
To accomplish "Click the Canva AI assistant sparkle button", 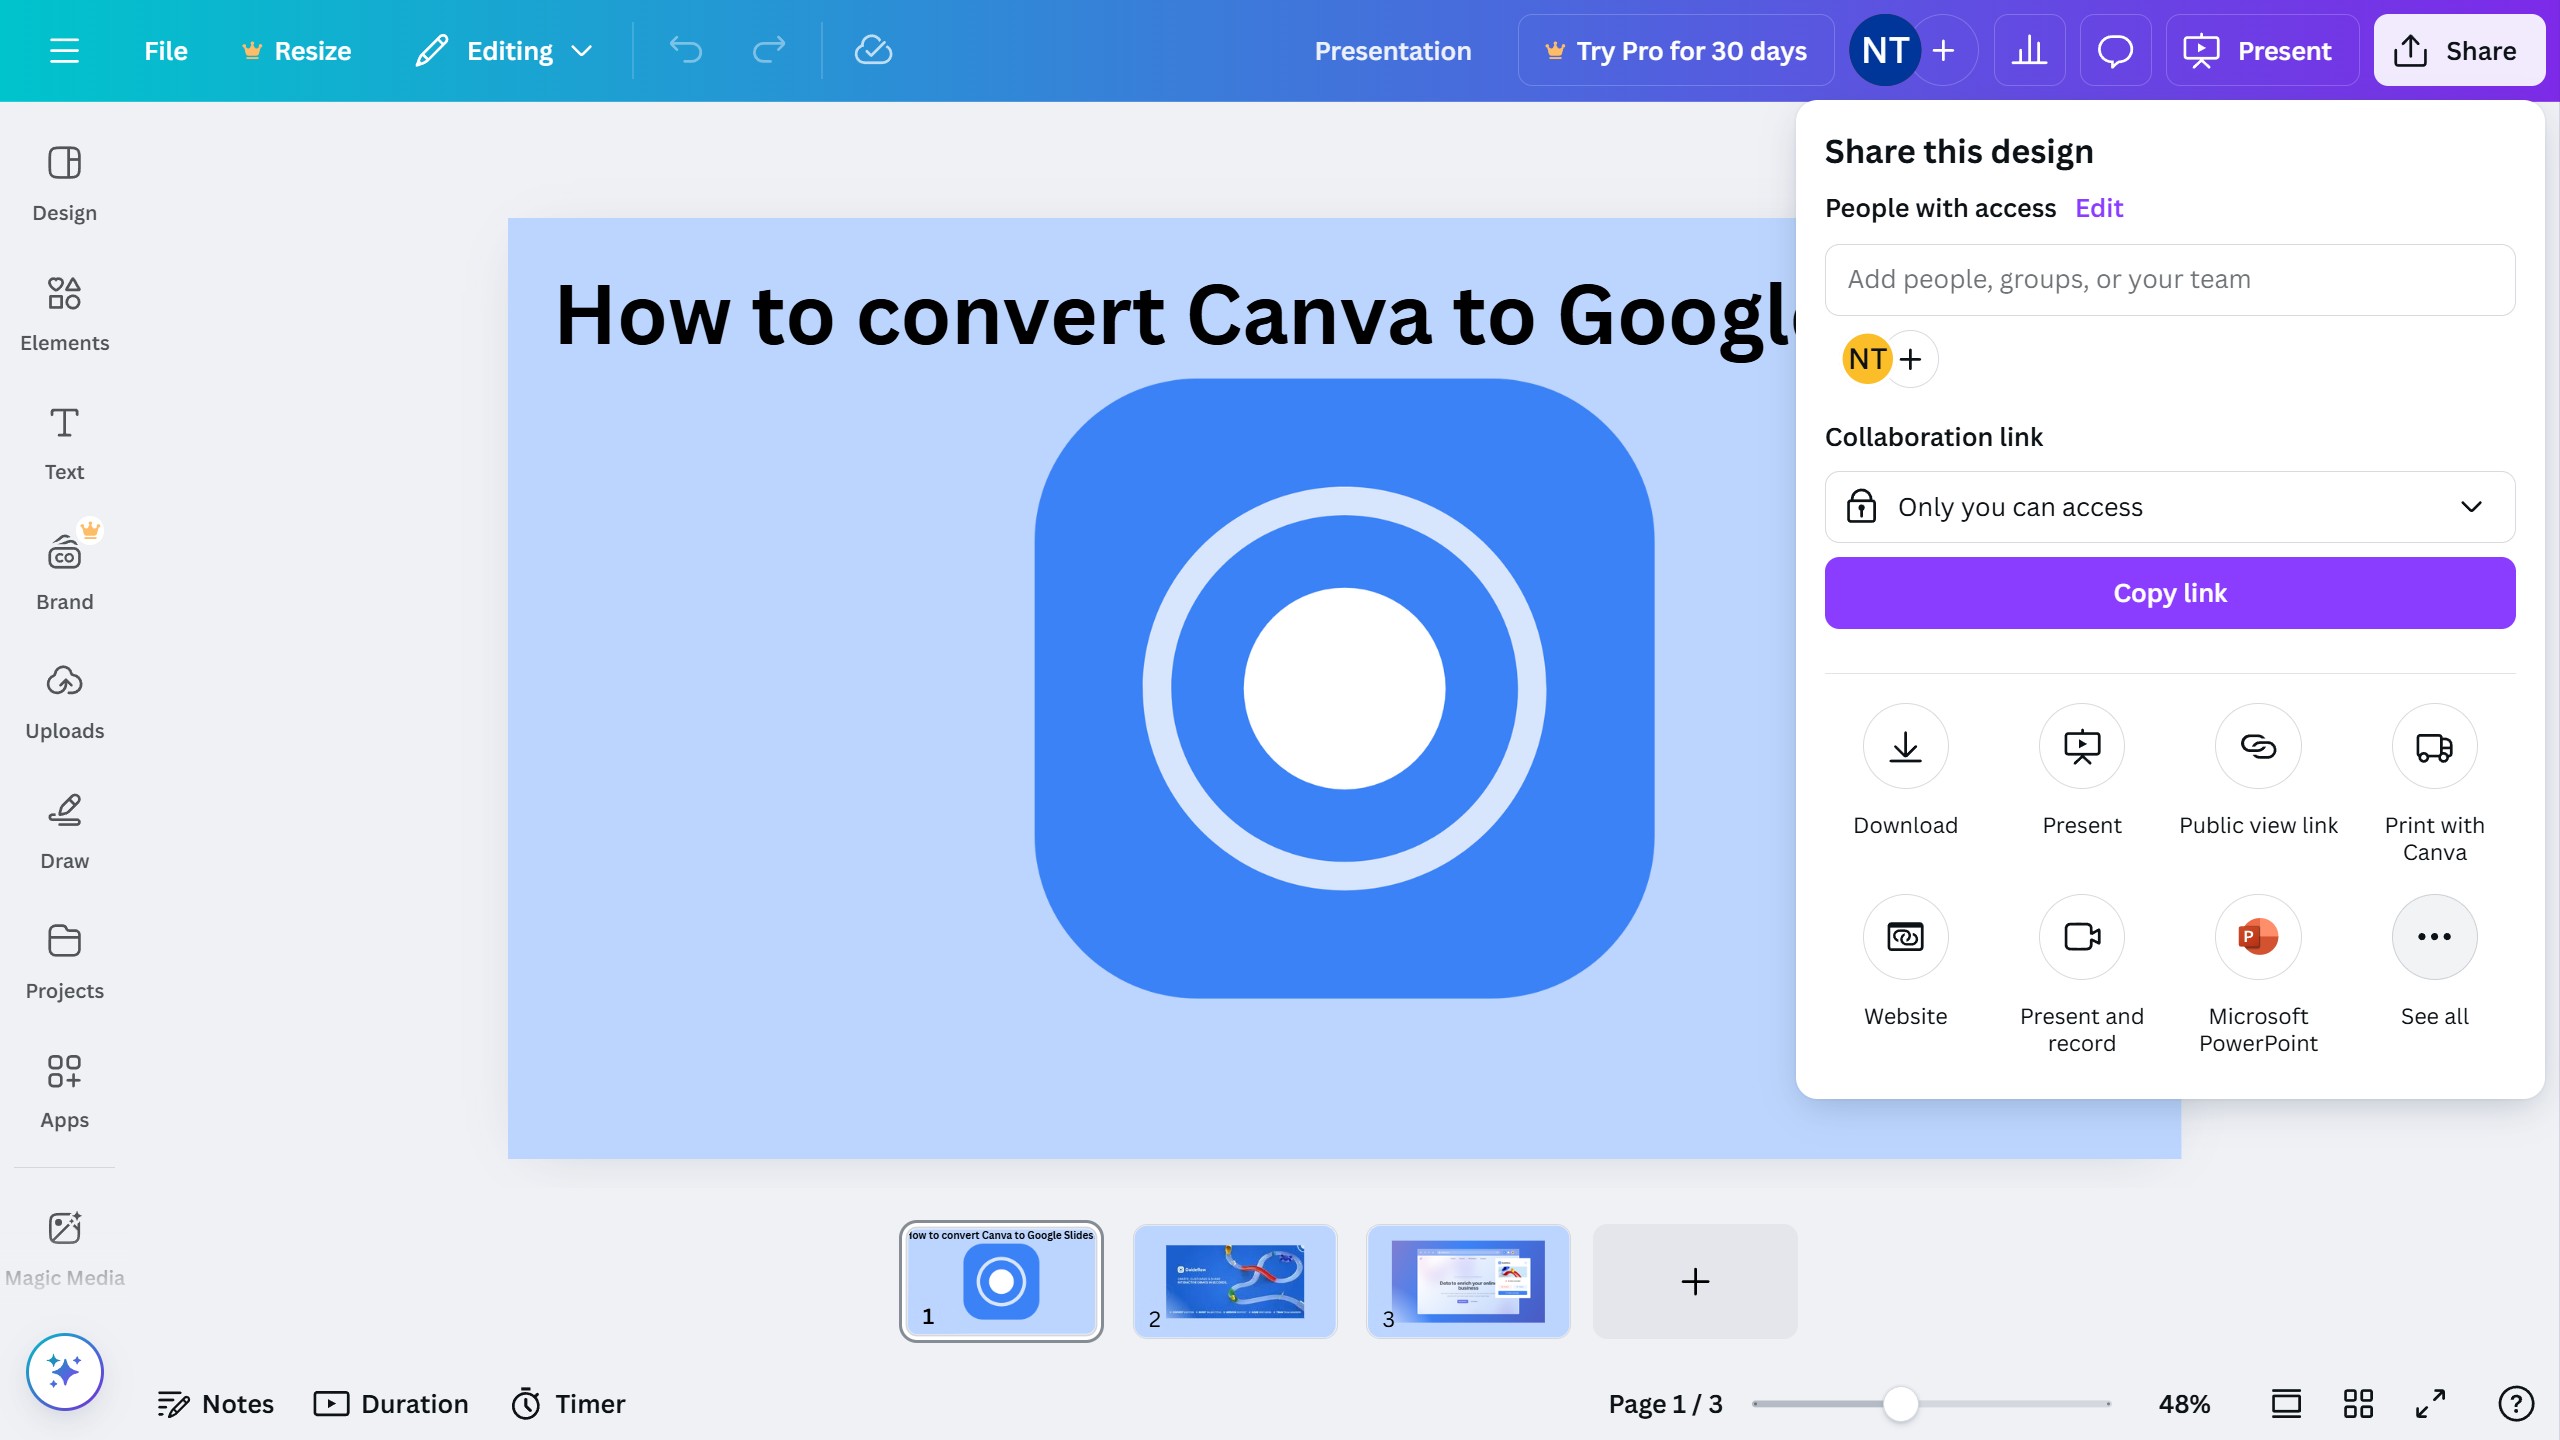I will pyautogui.click(x=64, y=1371).
